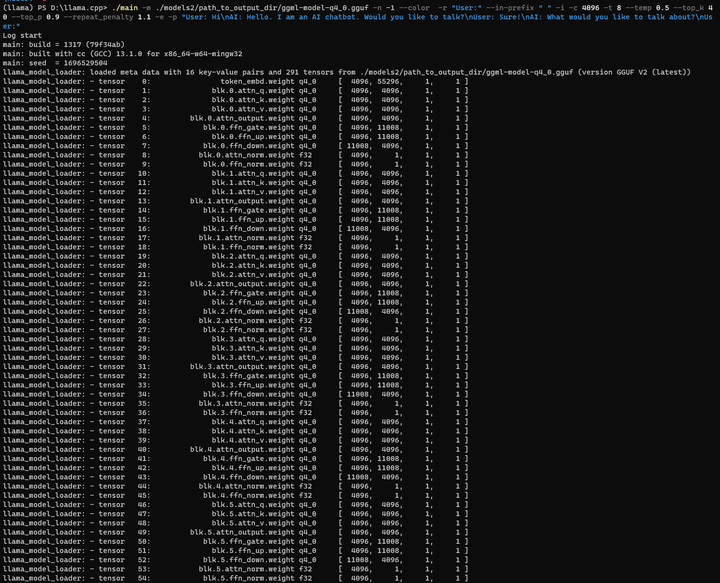This screenshot has width=720, height=583.
Task: Click the 'built with cc (GCC) 13.1.0' line
Action: [x=122, y=54]
